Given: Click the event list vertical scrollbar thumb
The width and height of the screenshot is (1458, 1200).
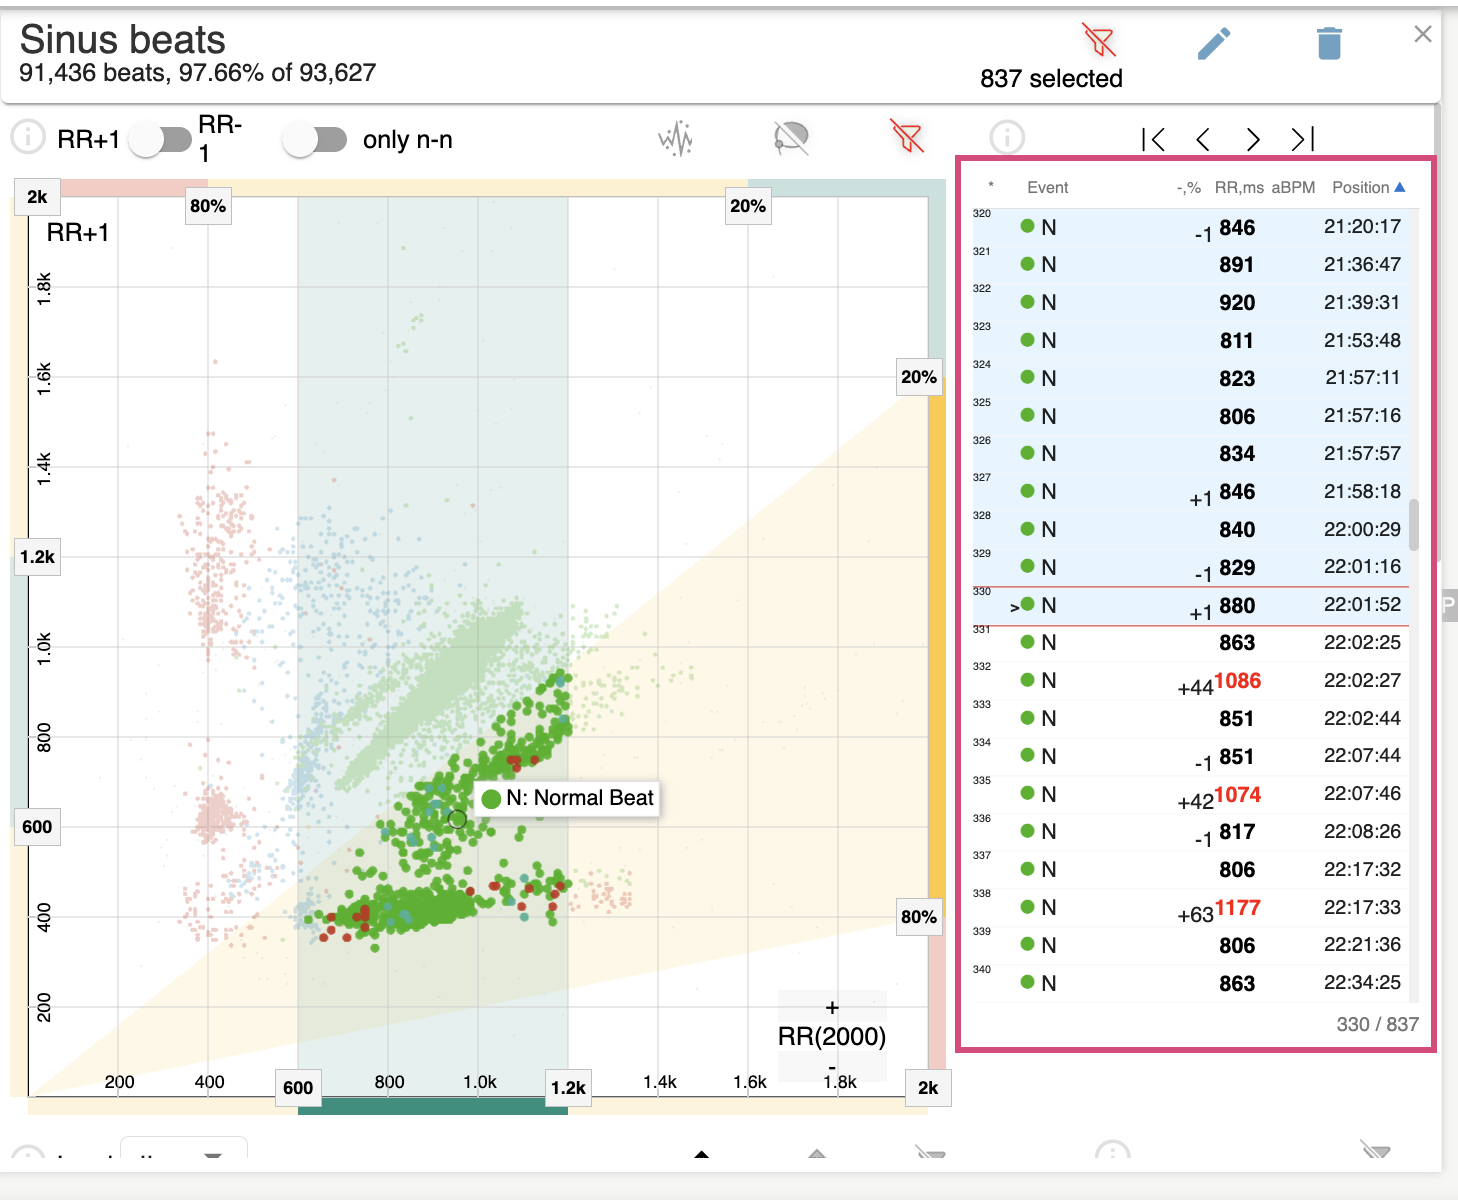Looking at the screenshot, I should click(x=1414, y=525).
